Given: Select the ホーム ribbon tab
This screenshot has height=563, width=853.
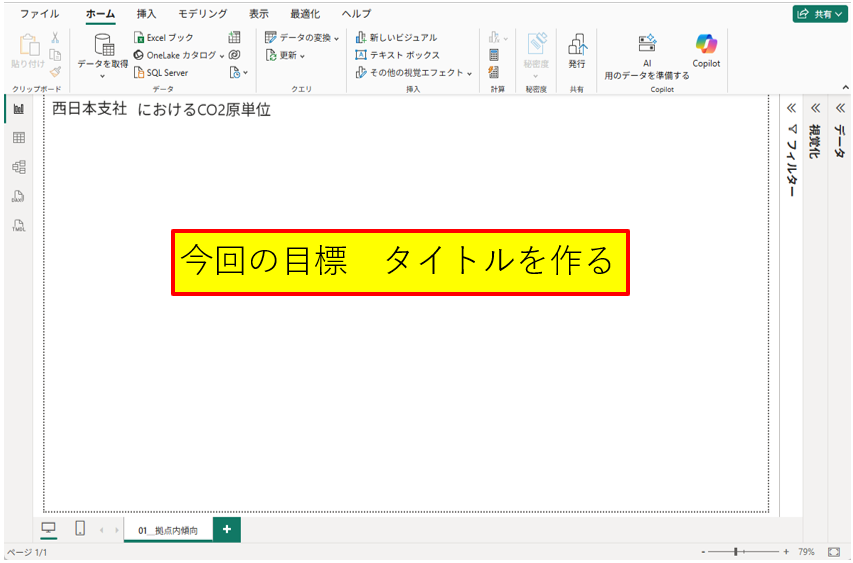Looking at the screenshot, I should tap(101, 14).
